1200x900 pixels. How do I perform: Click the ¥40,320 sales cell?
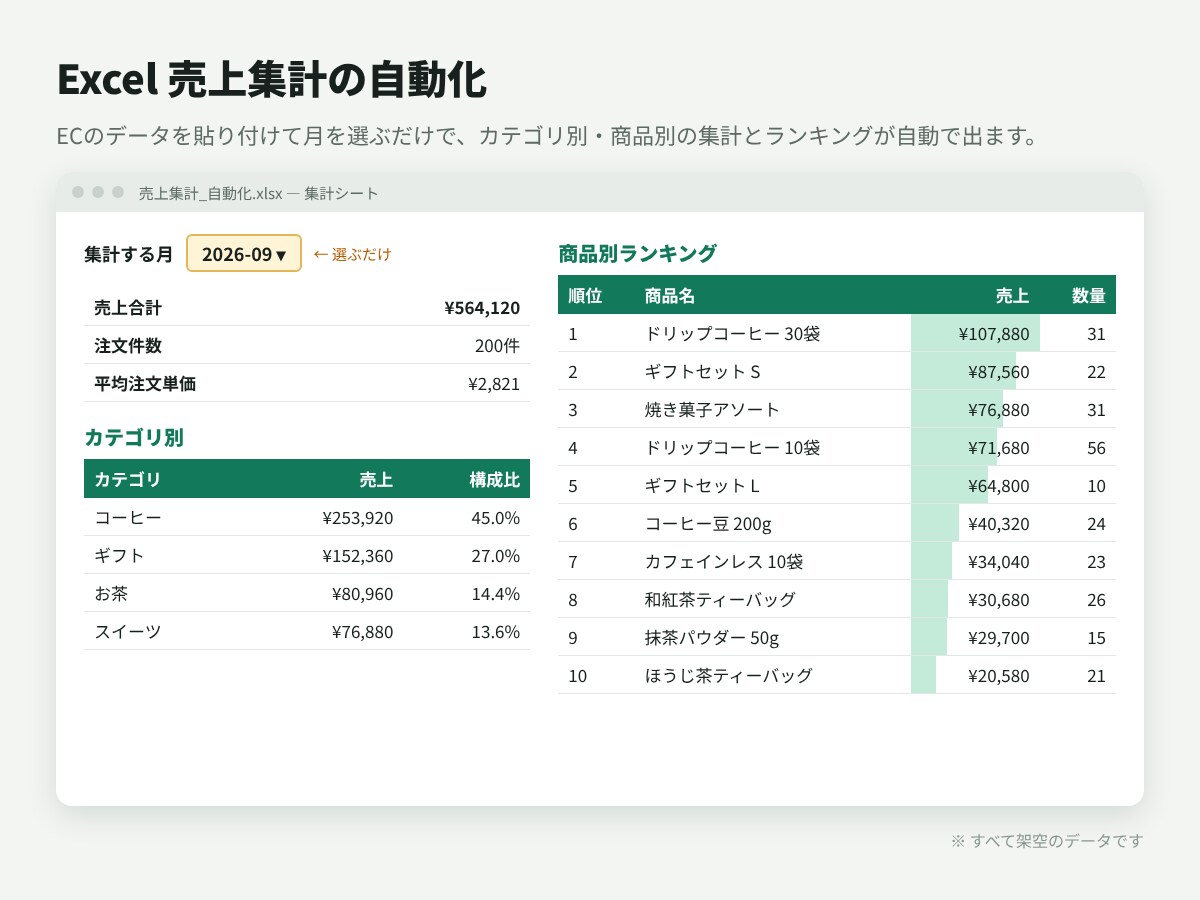click(x=976, y=523)
